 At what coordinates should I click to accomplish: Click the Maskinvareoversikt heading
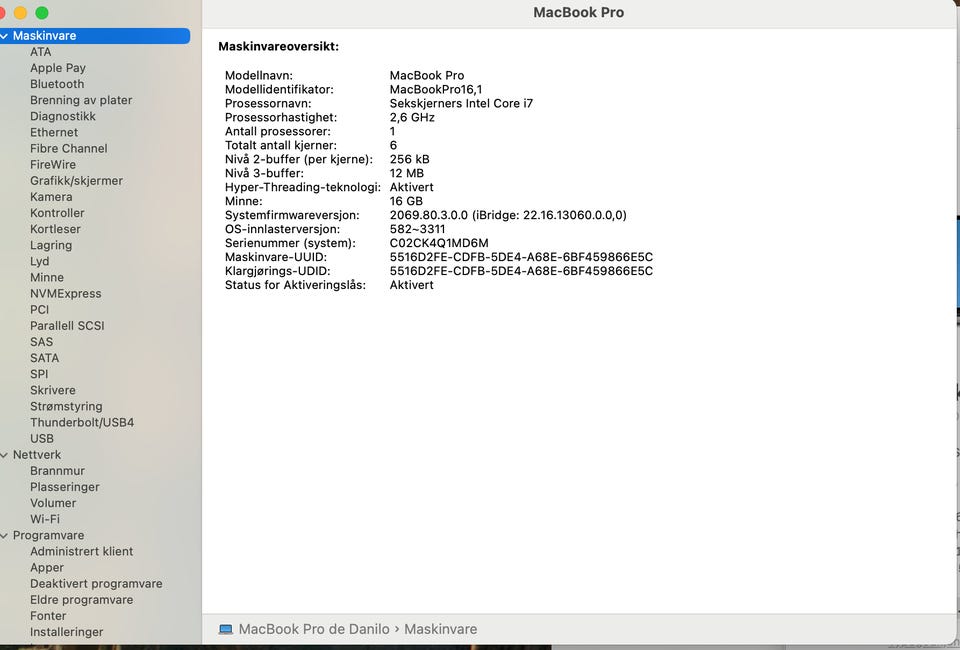[x=279, y=47]
